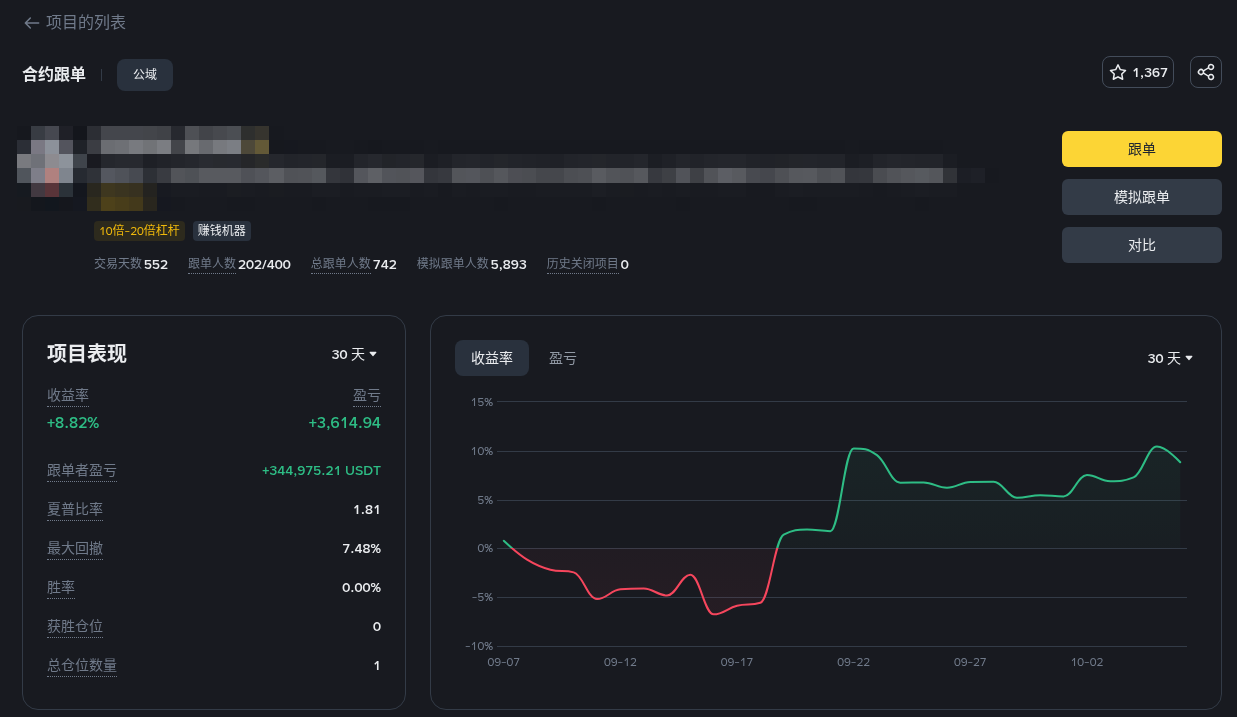Click the 09-22 date on chart axis

click(853, 662)
